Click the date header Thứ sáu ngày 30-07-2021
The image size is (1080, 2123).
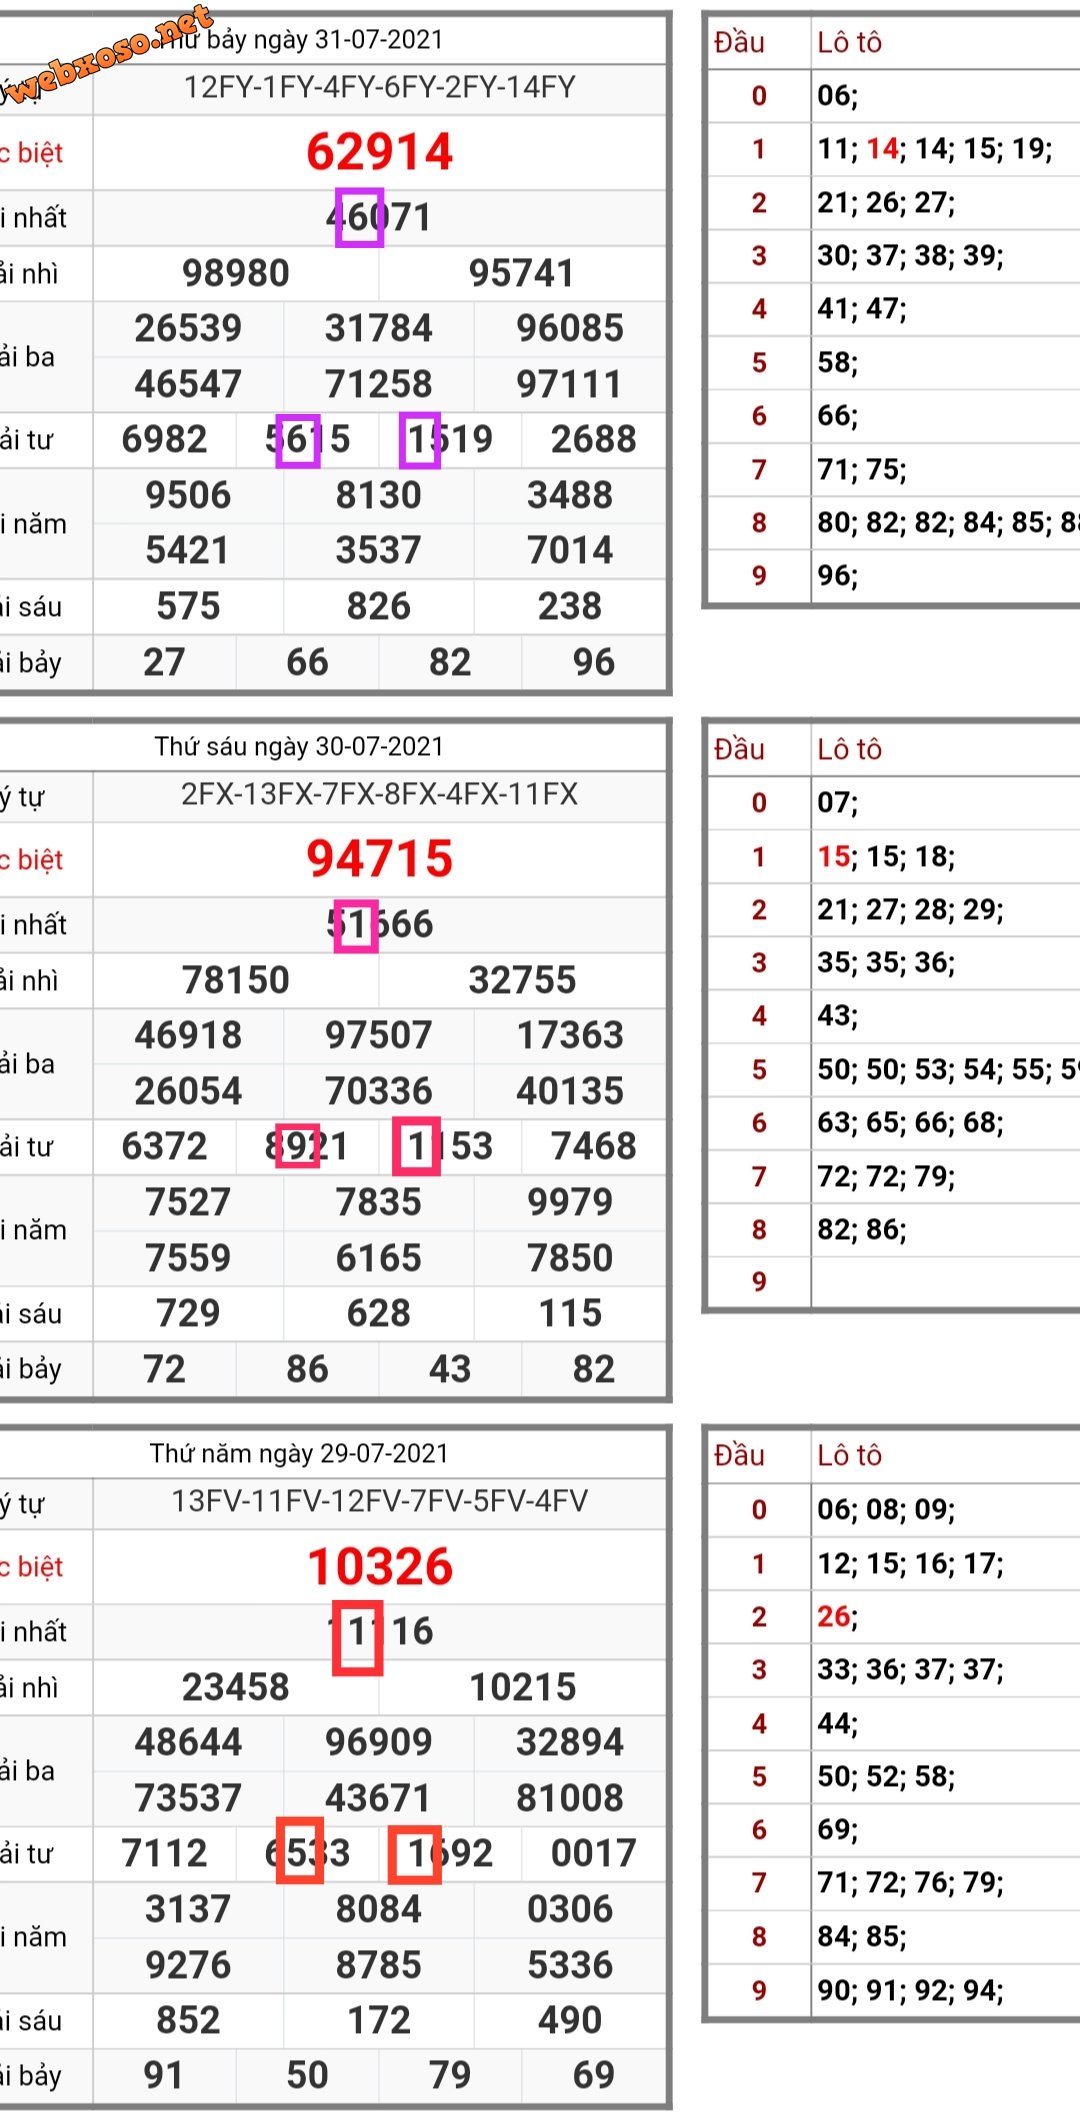(299, 747)
